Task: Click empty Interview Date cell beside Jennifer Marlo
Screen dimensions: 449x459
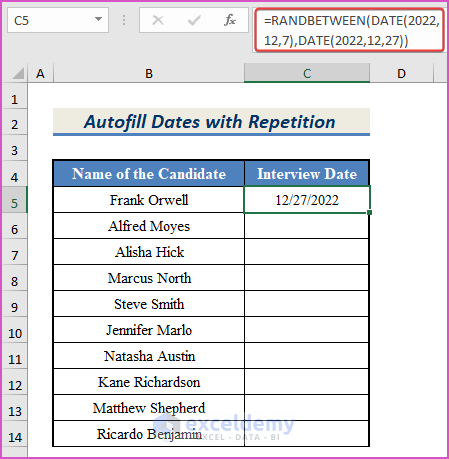Action: click(307, 330)
